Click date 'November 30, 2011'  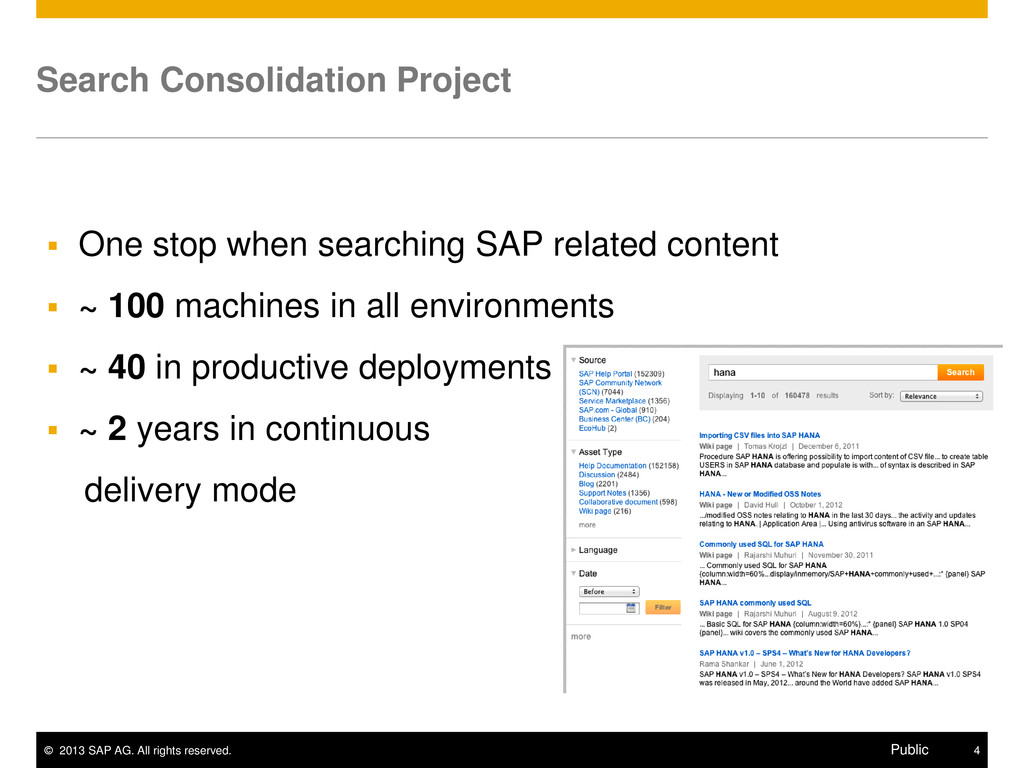click(x=840, y=555)
